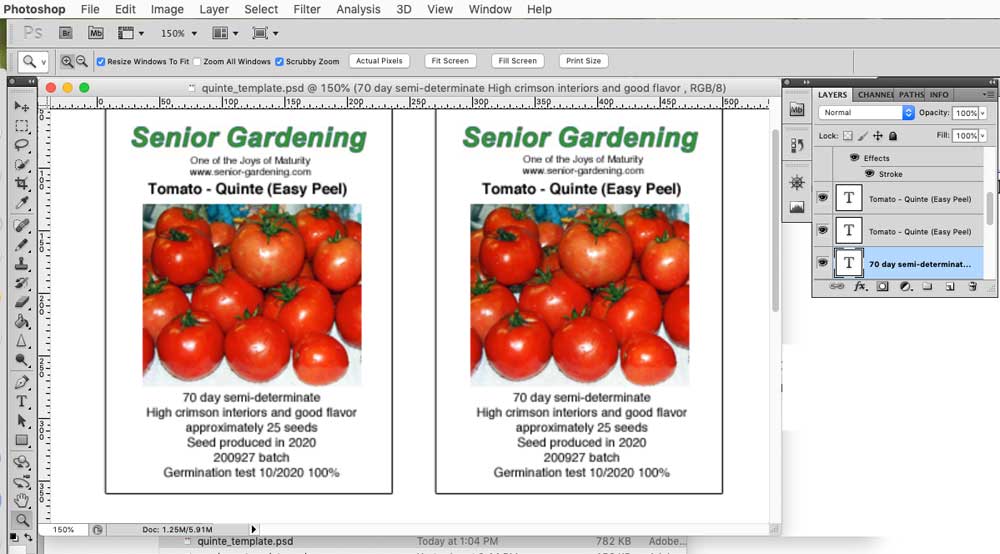Click the link layers icon

tap(837, 287)
